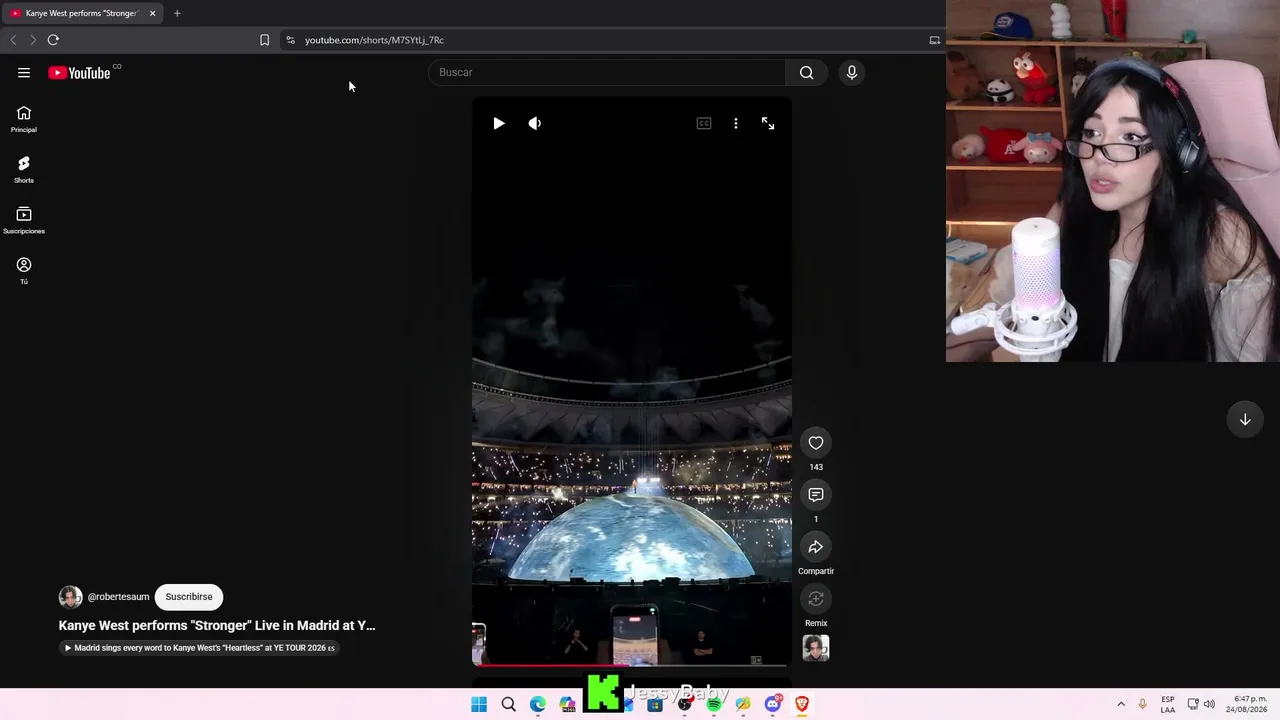Click the YouTube logo
The image size is (1280, 720).
pos(79,73)
